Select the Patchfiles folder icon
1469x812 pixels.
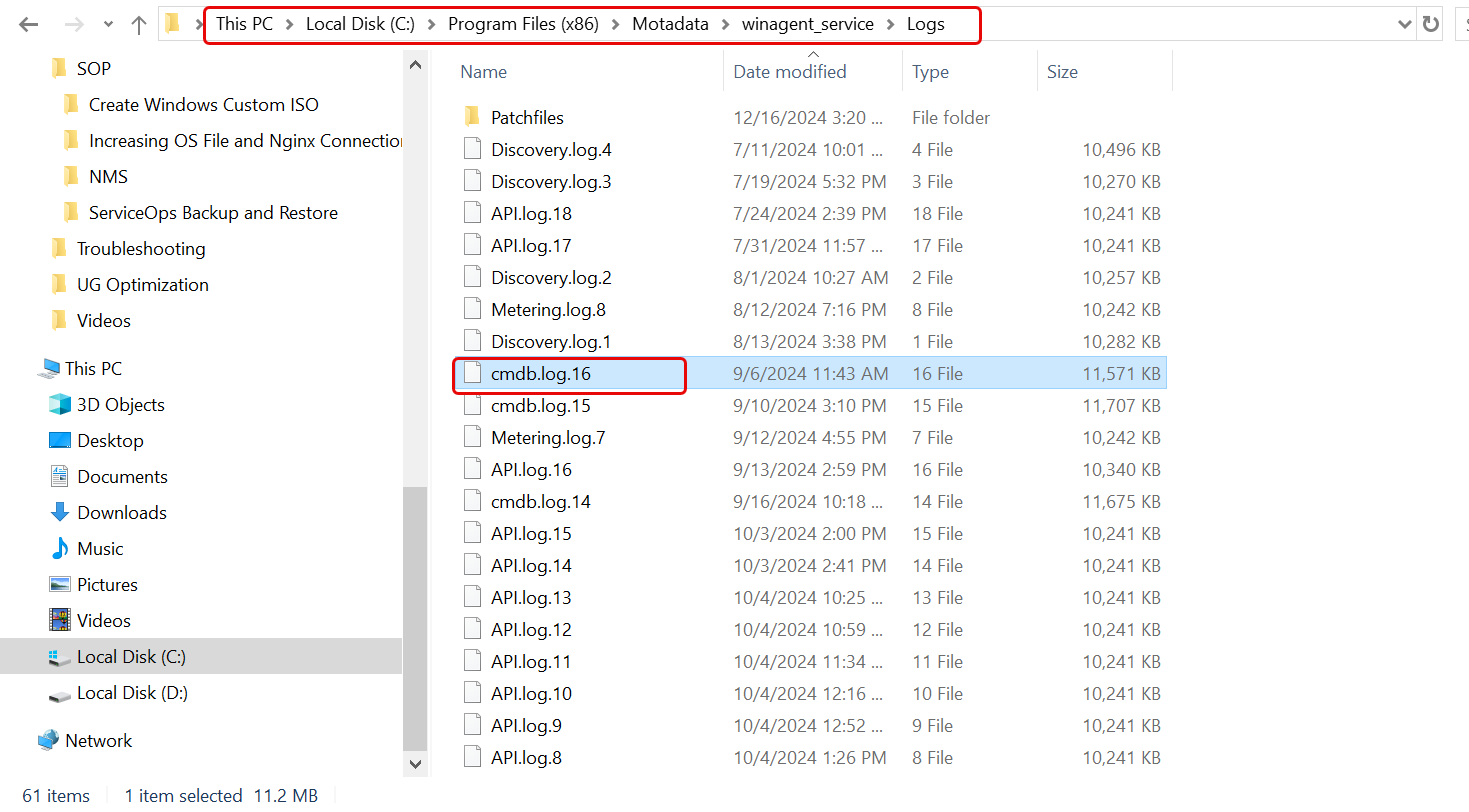click(x=474, y=117)
